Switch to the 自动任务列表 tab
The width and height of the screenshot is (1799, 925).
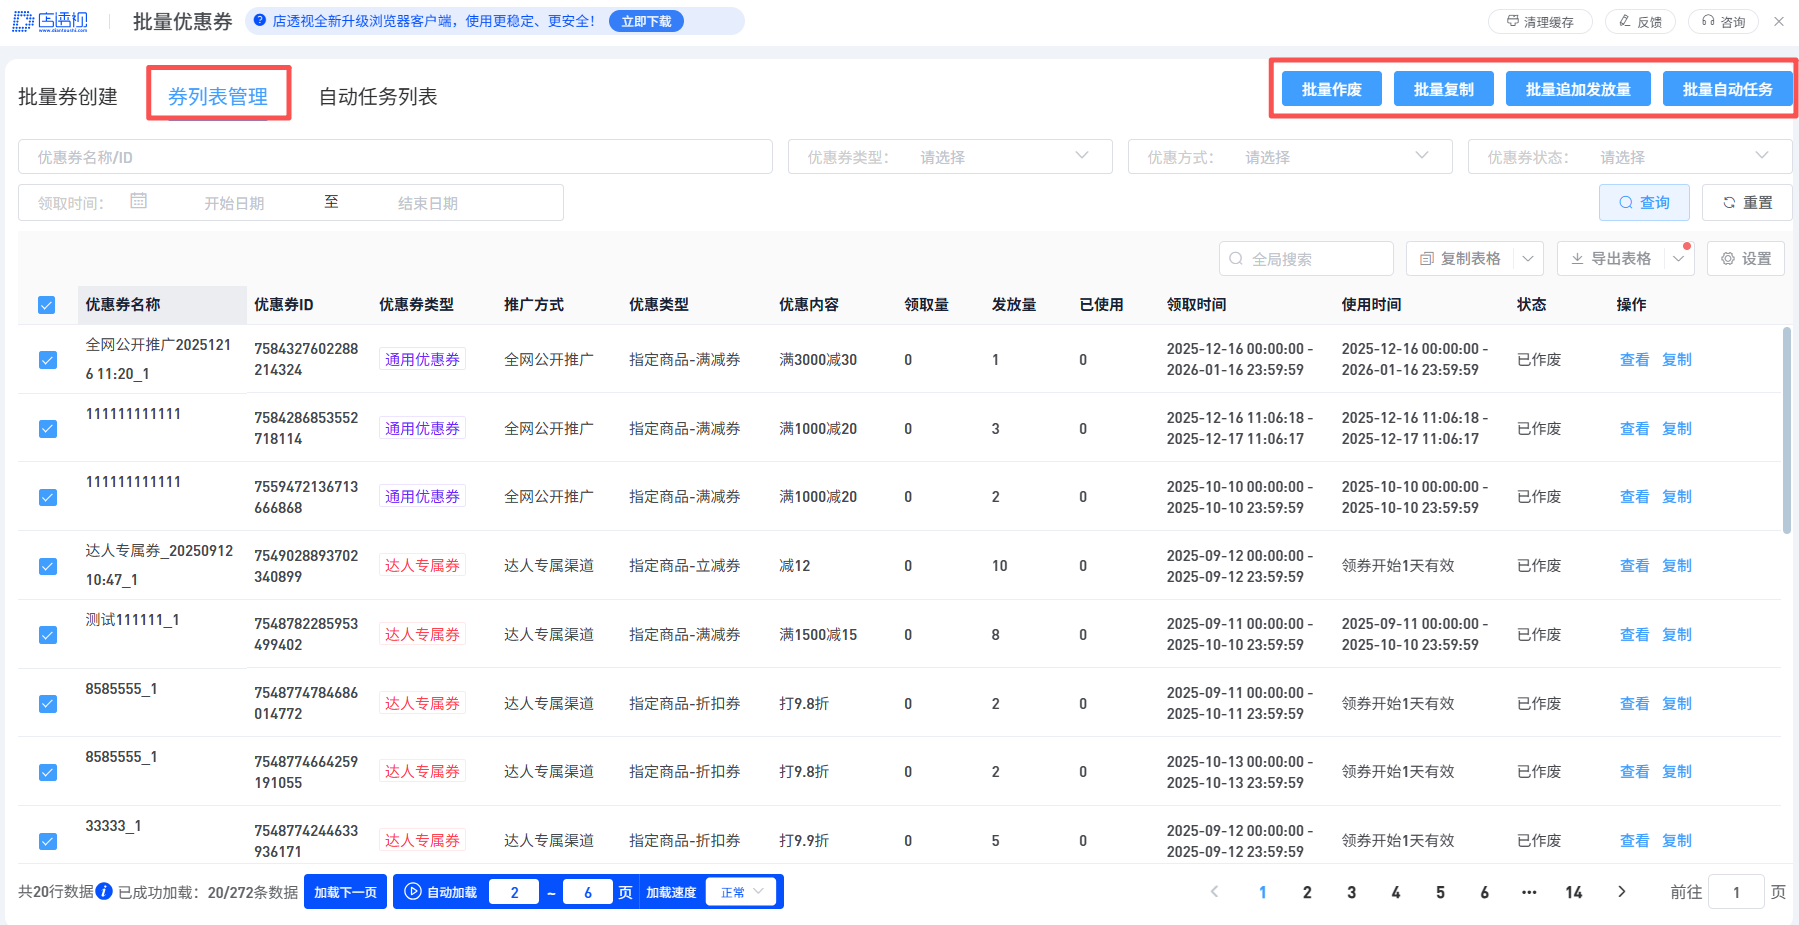[x=378, y=96]
